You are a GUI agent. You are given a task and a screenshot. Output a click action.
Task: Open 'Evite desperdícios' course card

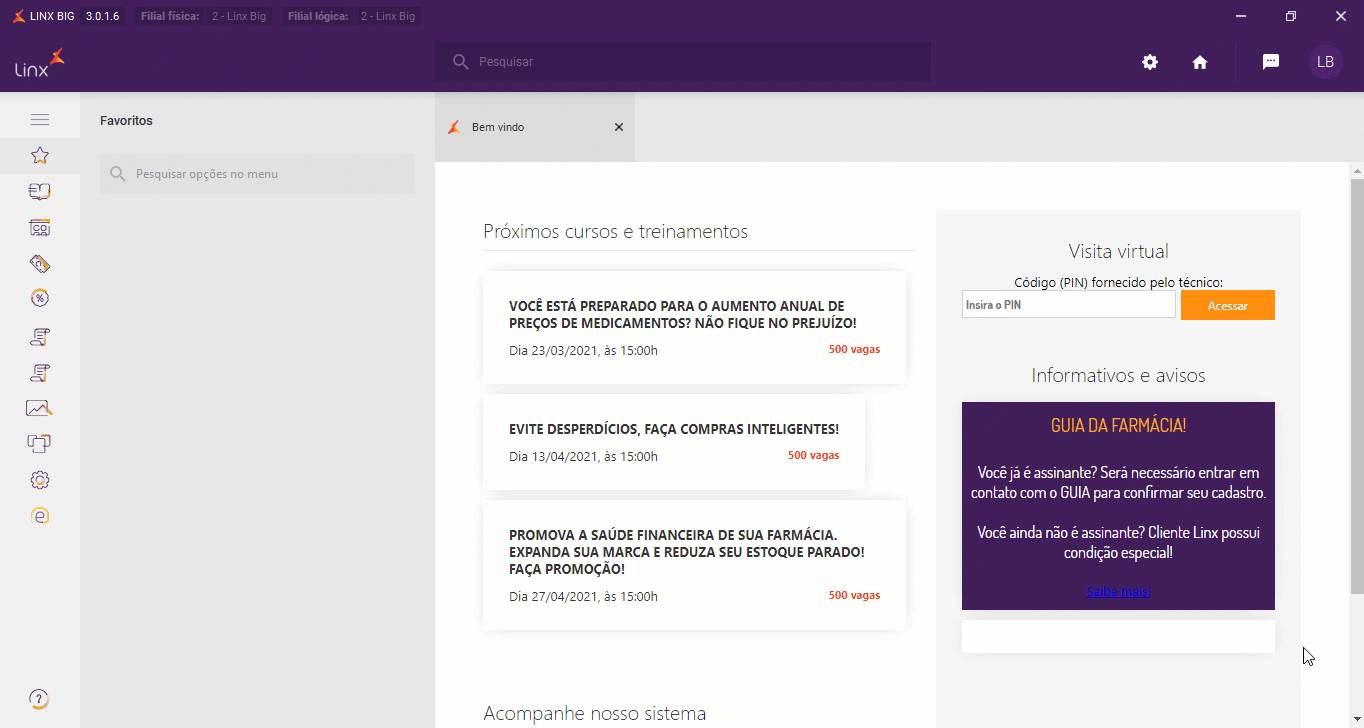[x=674, y=442]
